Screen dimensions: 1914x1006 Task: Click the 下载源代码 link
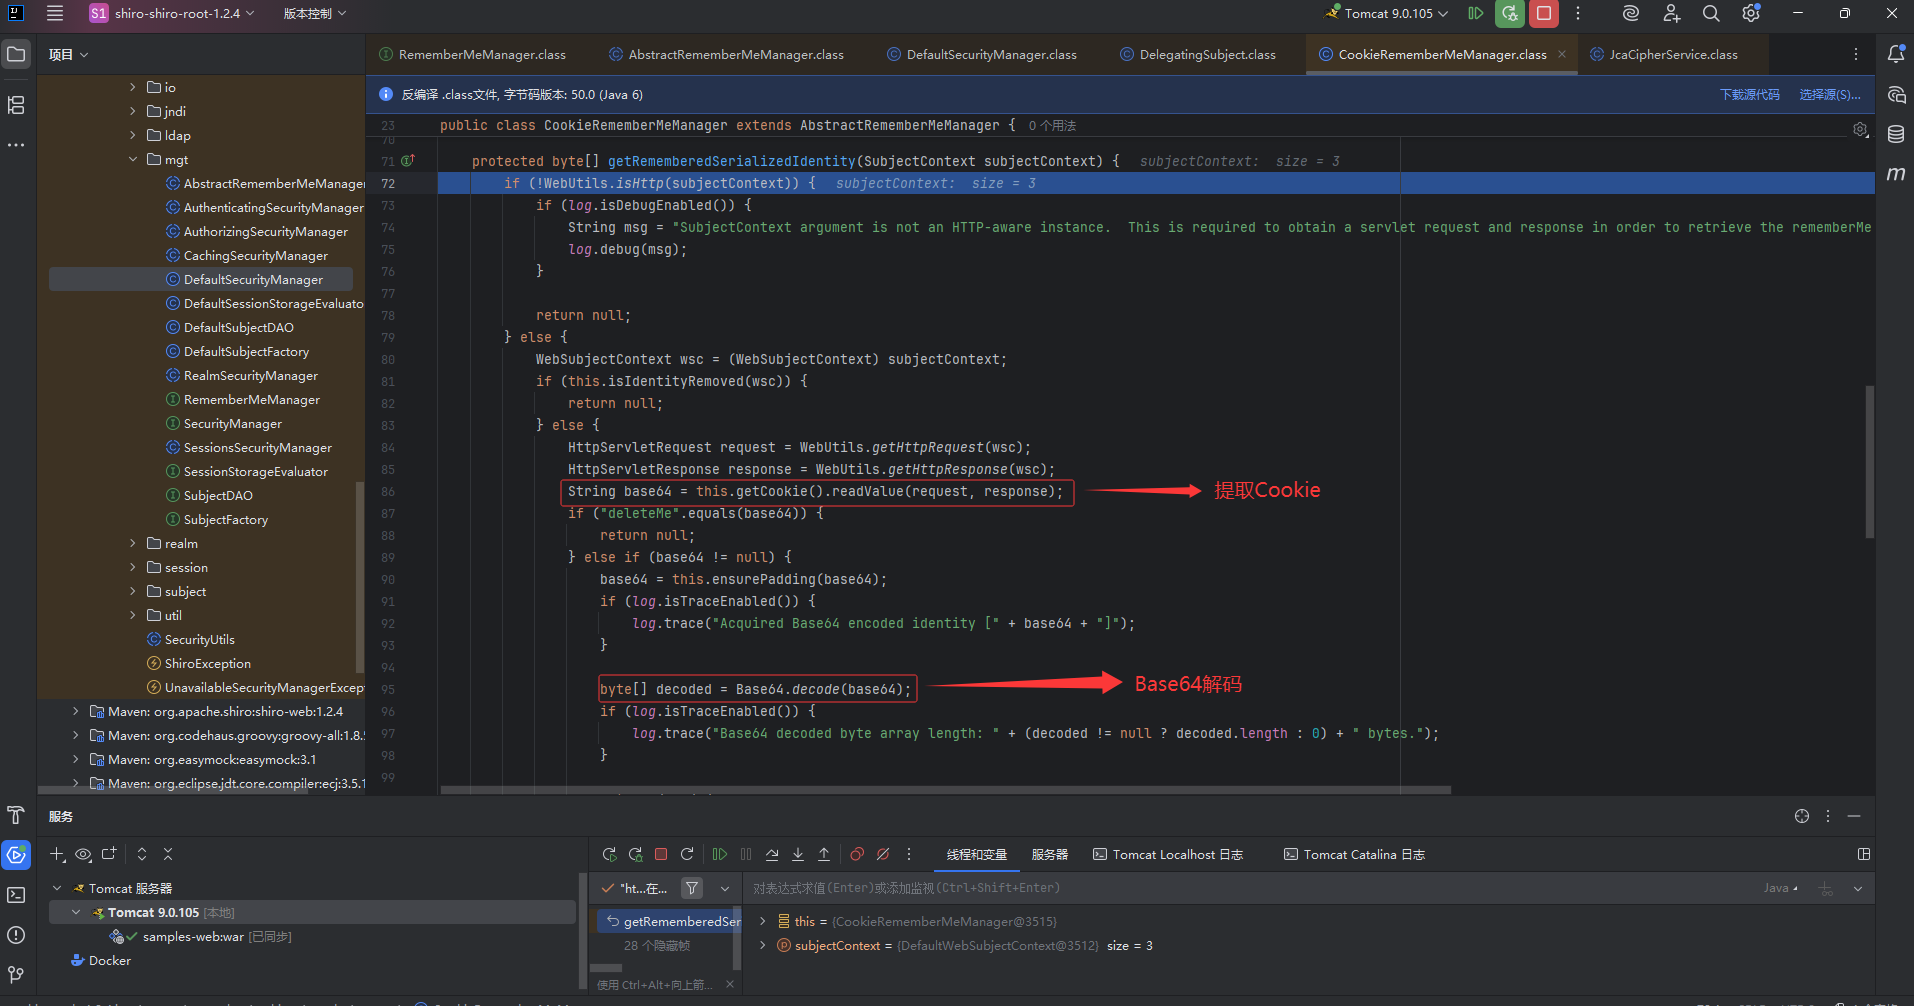1749,95
